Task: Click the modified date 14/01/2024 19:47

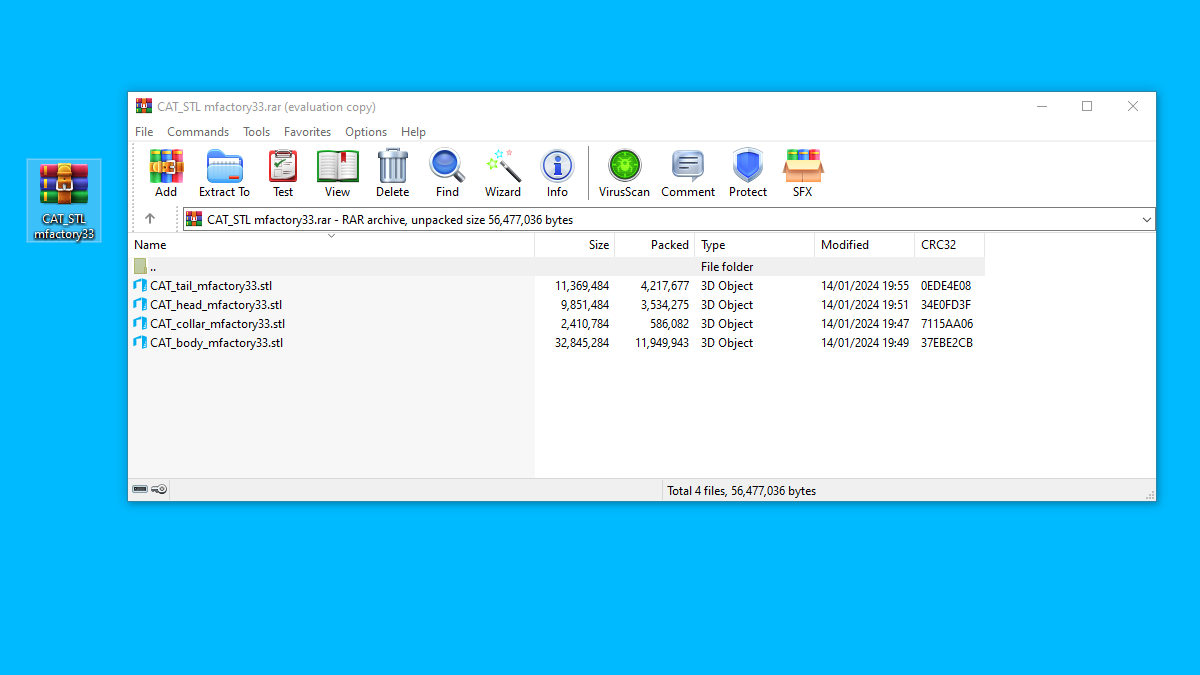Action: (x=865, y=324)
